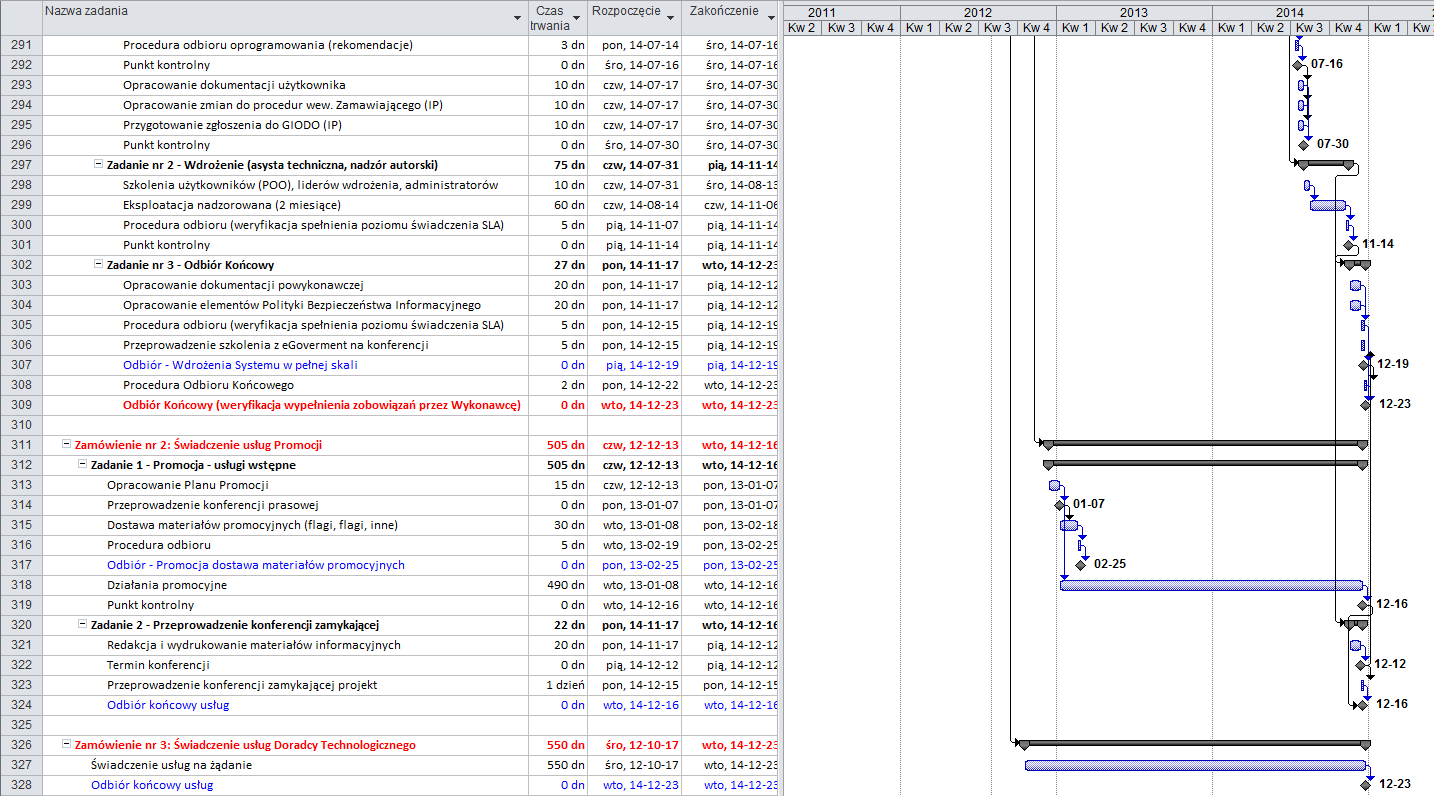Click the 2013 year header in timescale

[1134, 12]
